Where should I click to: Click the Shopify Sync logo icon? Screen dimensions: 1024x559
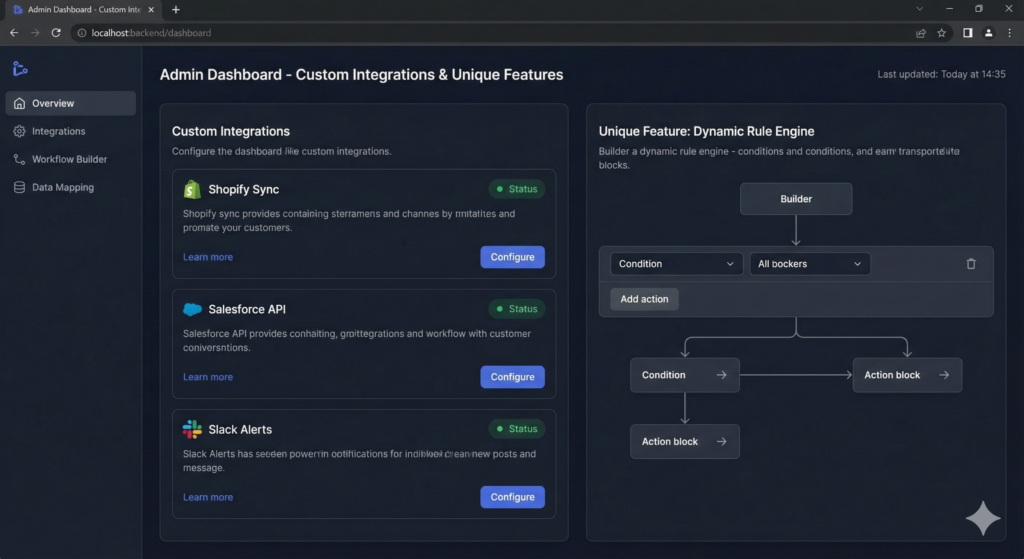tap(192, 189)
